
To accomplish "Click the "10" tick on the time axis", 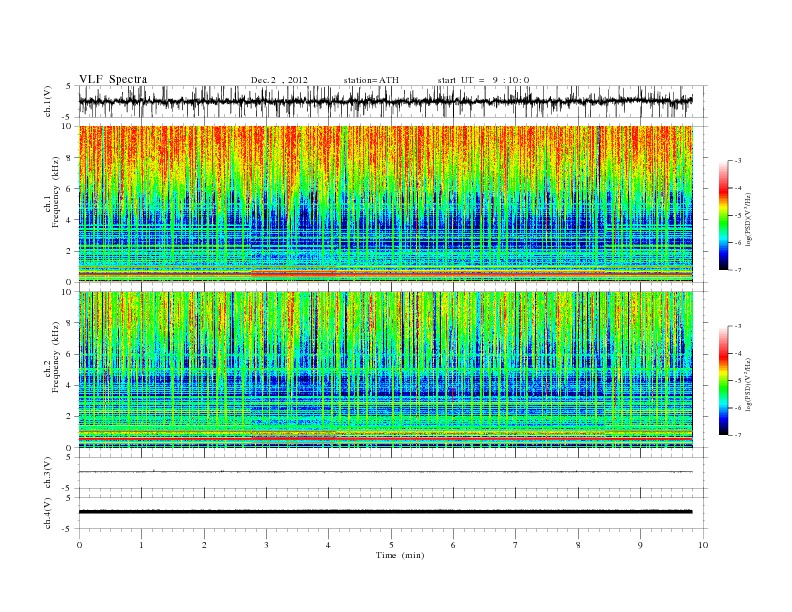I will [x=703, y=545].
